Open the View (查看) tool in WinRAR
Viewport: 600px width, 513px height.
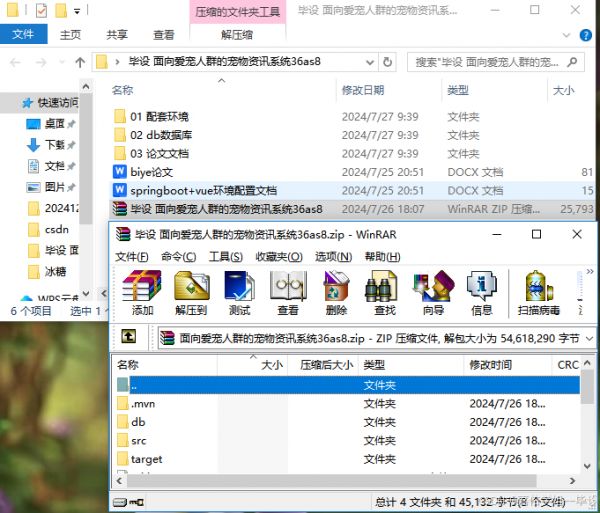288,293
